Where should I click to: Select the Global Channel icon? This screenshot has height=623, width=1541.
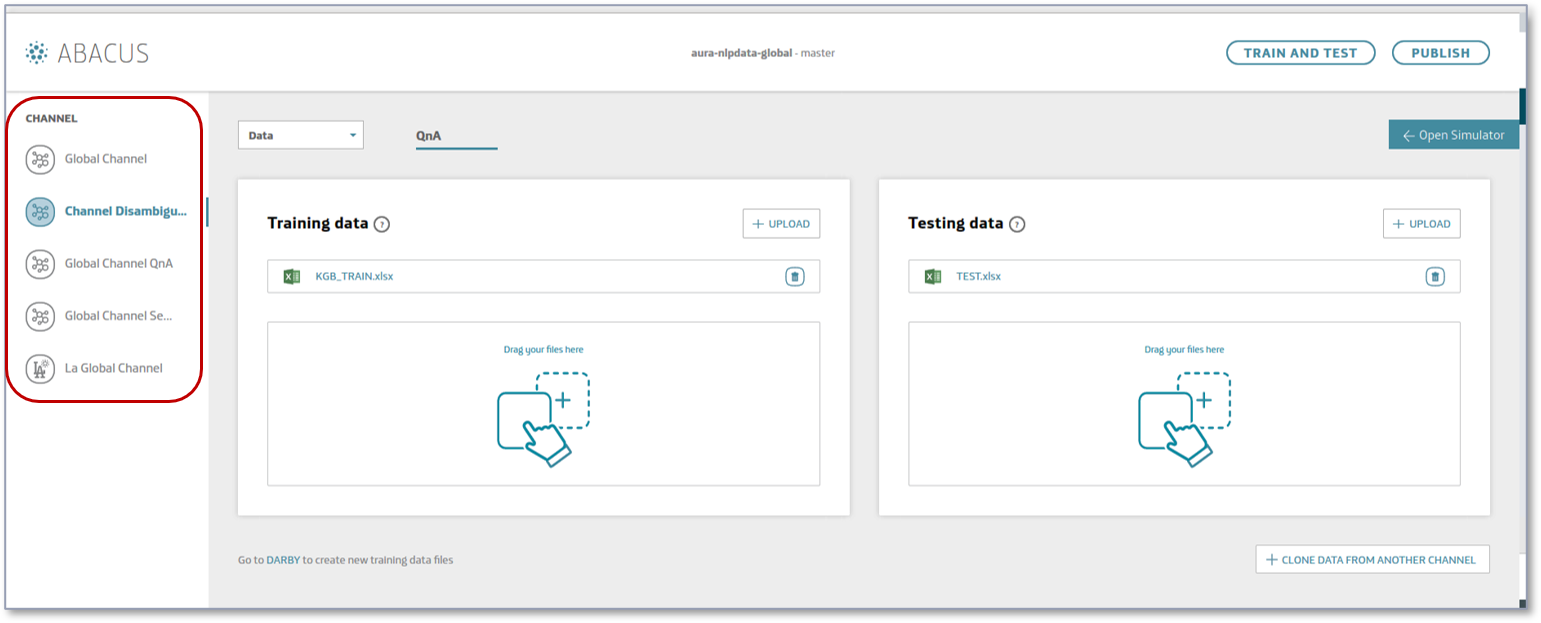pos(40,159)
